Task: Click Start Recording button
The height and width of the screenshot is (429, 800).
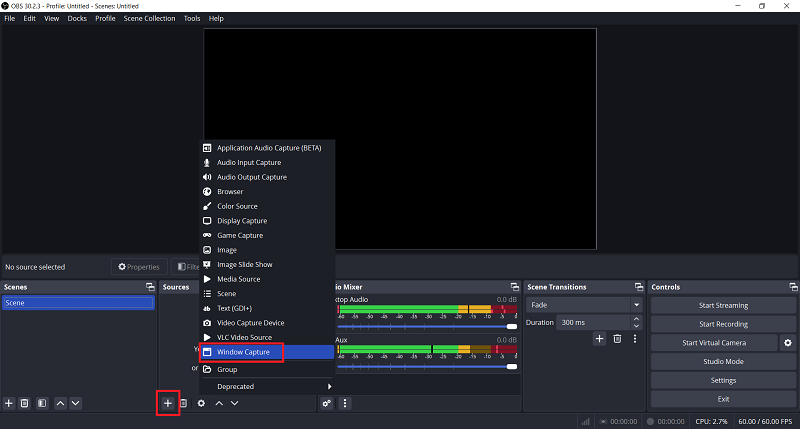Action: (x=723, y=324)
